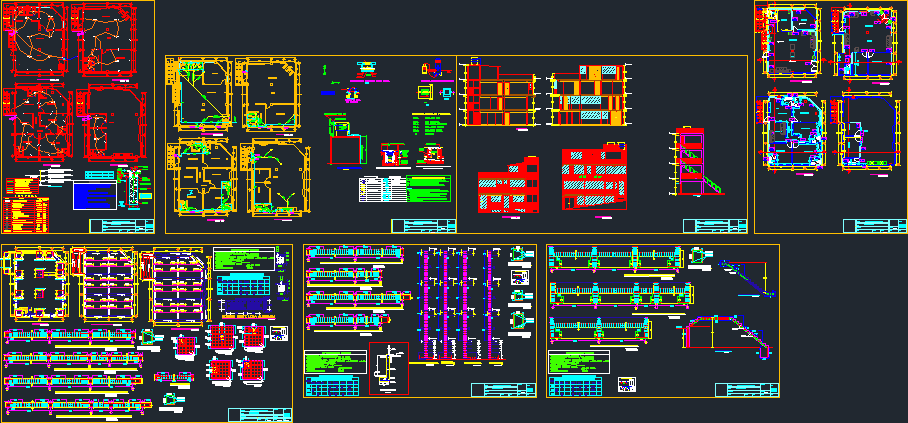Click the green notes block beside red-outlined detail

336,362
